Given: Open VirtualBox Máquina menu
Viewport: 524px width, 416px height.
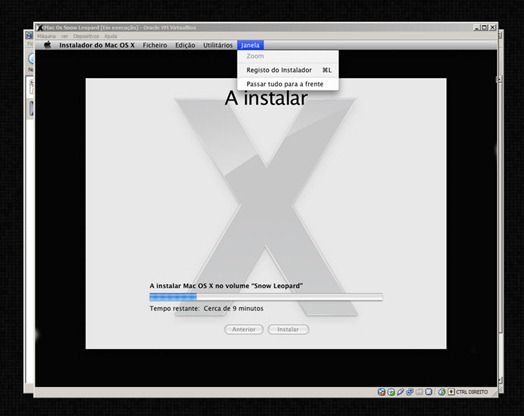Looking at the screenshot, I should (x=46, y=36).
